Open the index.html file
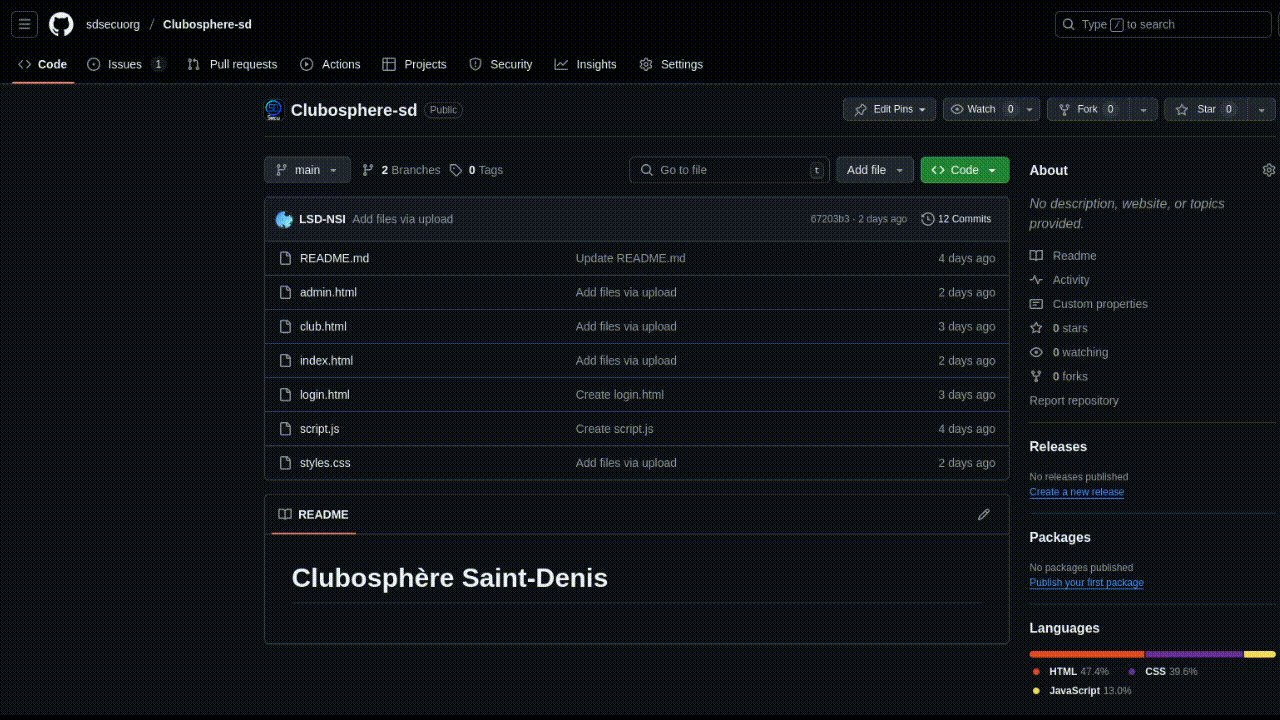 pyautogui.click(x=326, y=360)
